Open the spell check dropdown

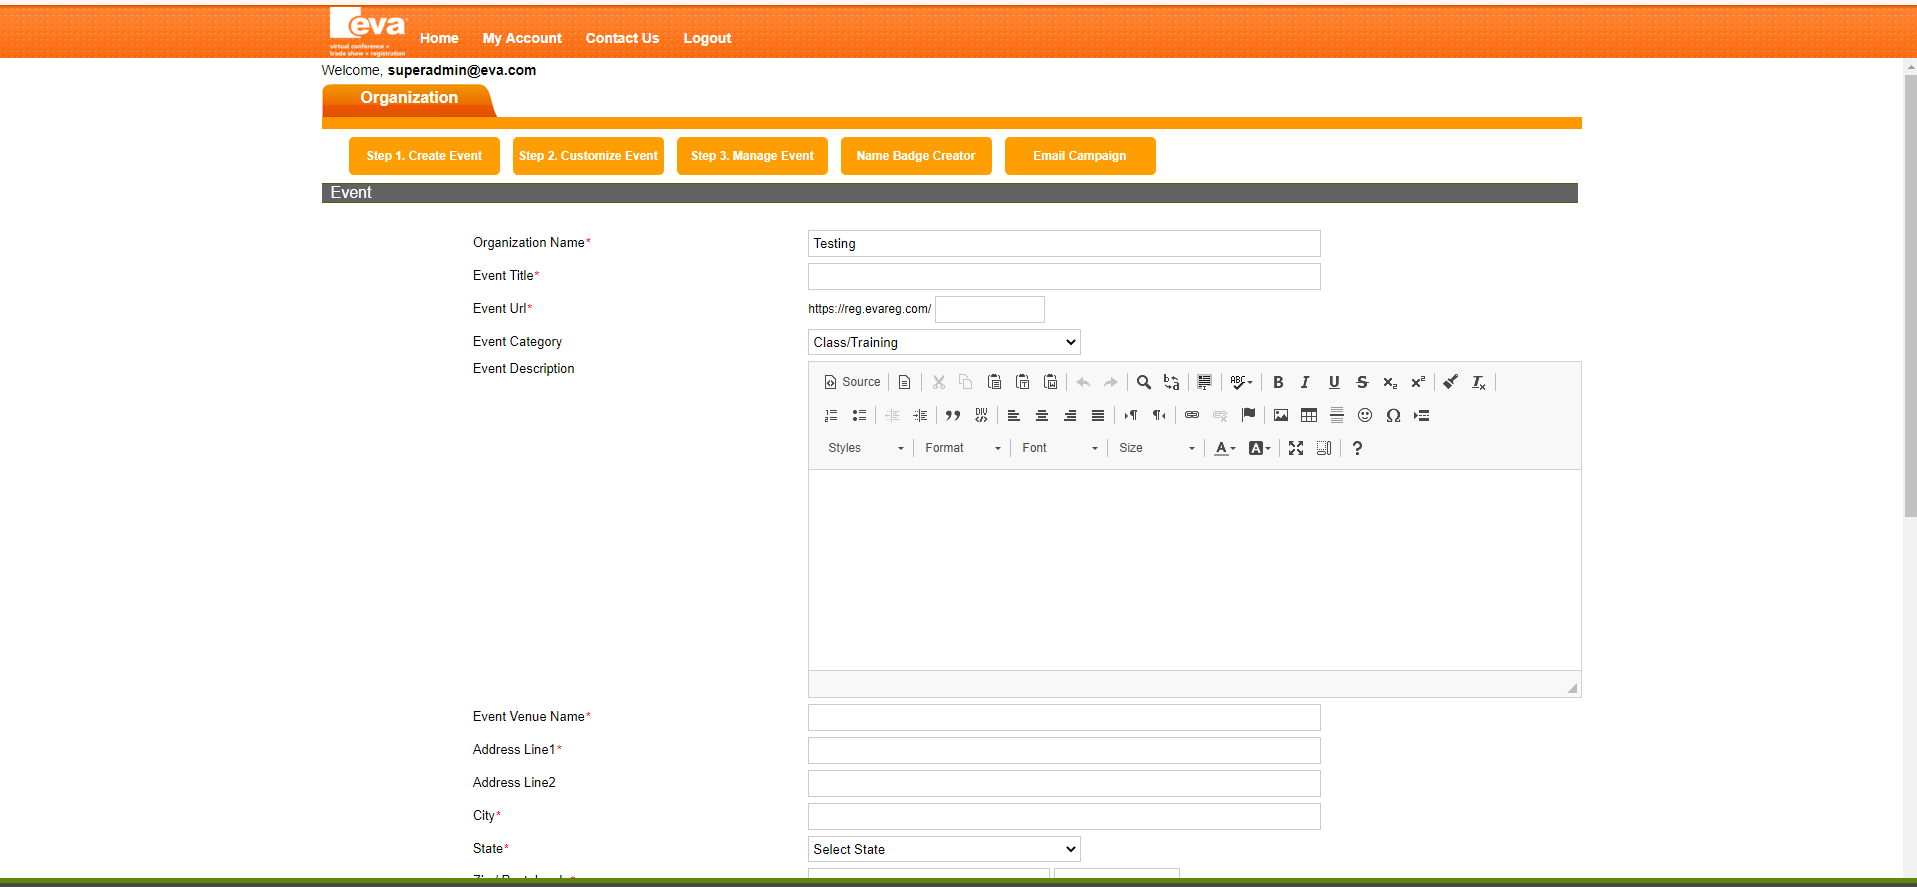tap(1241, 382)
